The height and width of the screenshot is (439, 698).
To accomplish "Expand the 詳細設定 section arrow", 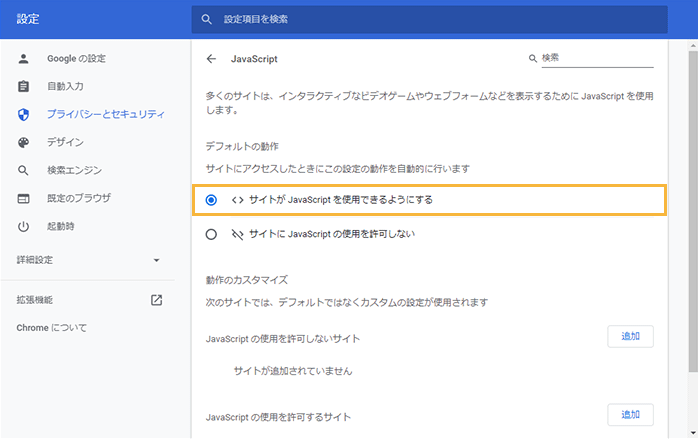I will tap(156, 261).
